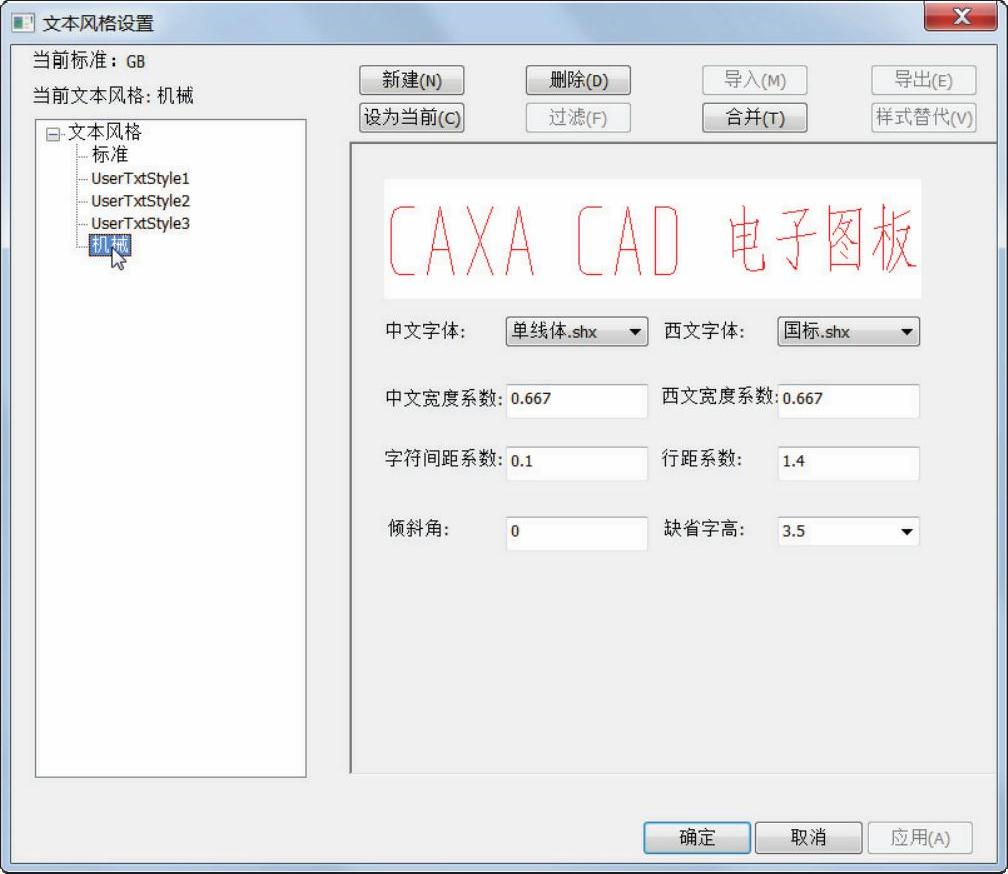Confirm with the 确定 button
Screen dimensions: 1008x874
click(697, 837)
